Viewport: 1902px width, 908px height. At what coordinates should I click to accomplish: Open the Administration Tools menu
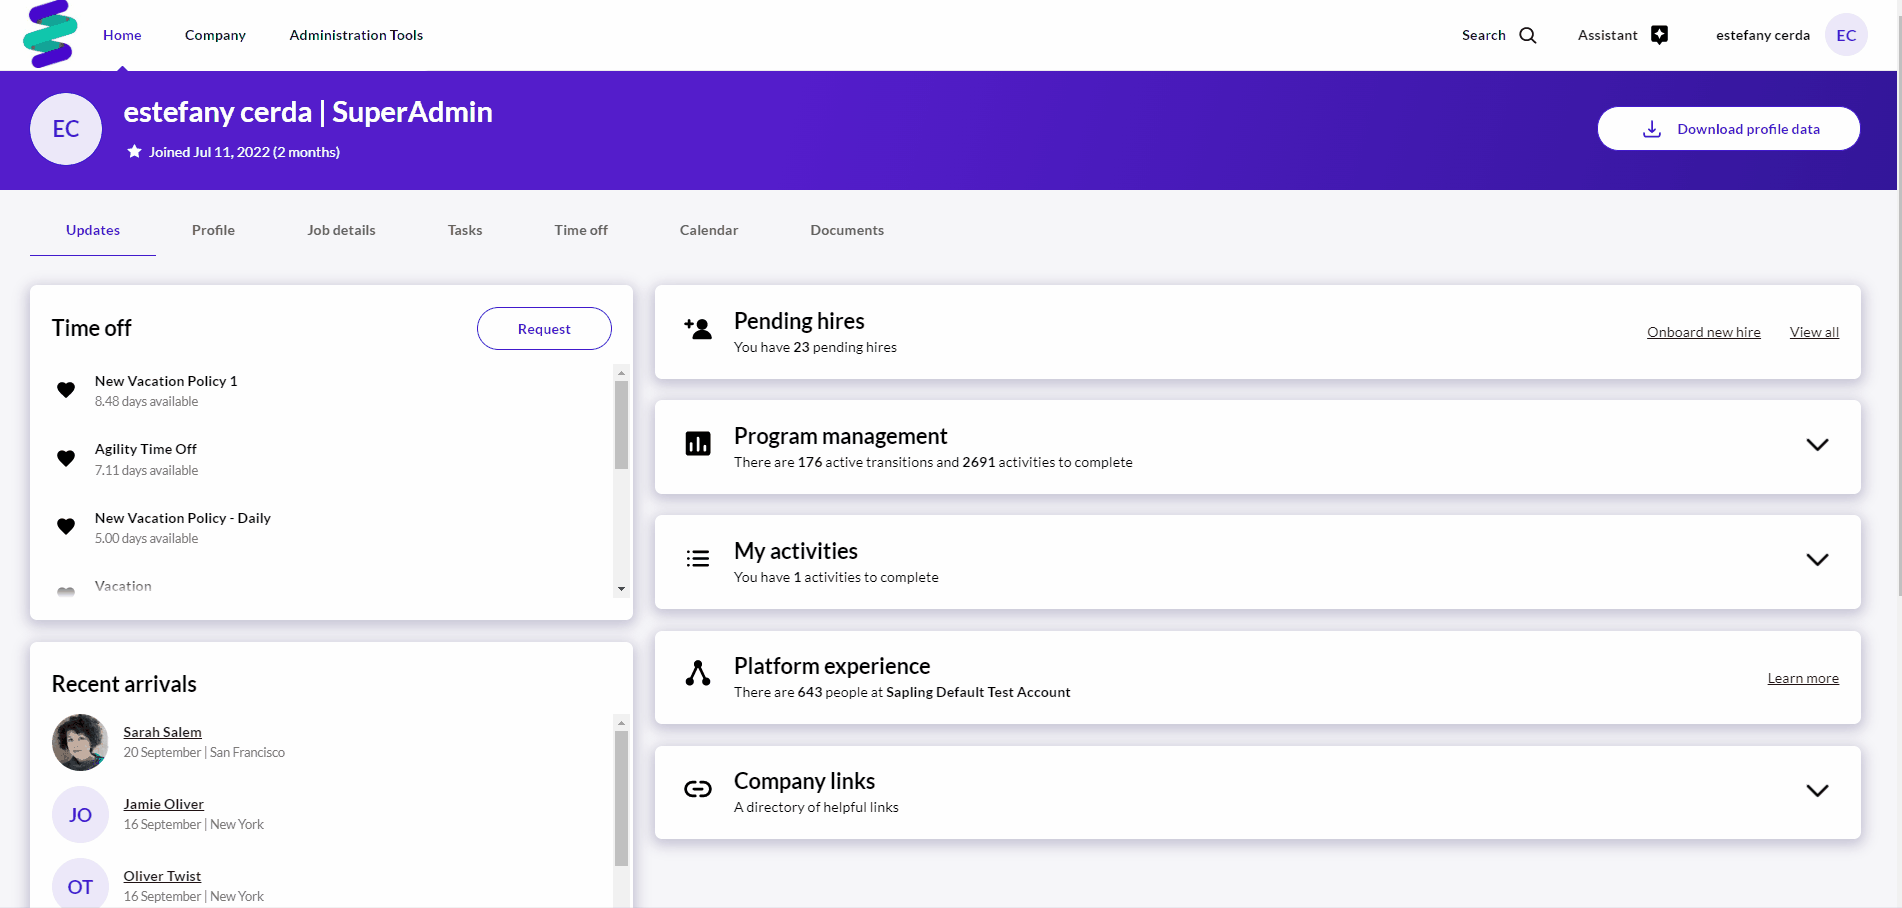click(x=356, y=35)
